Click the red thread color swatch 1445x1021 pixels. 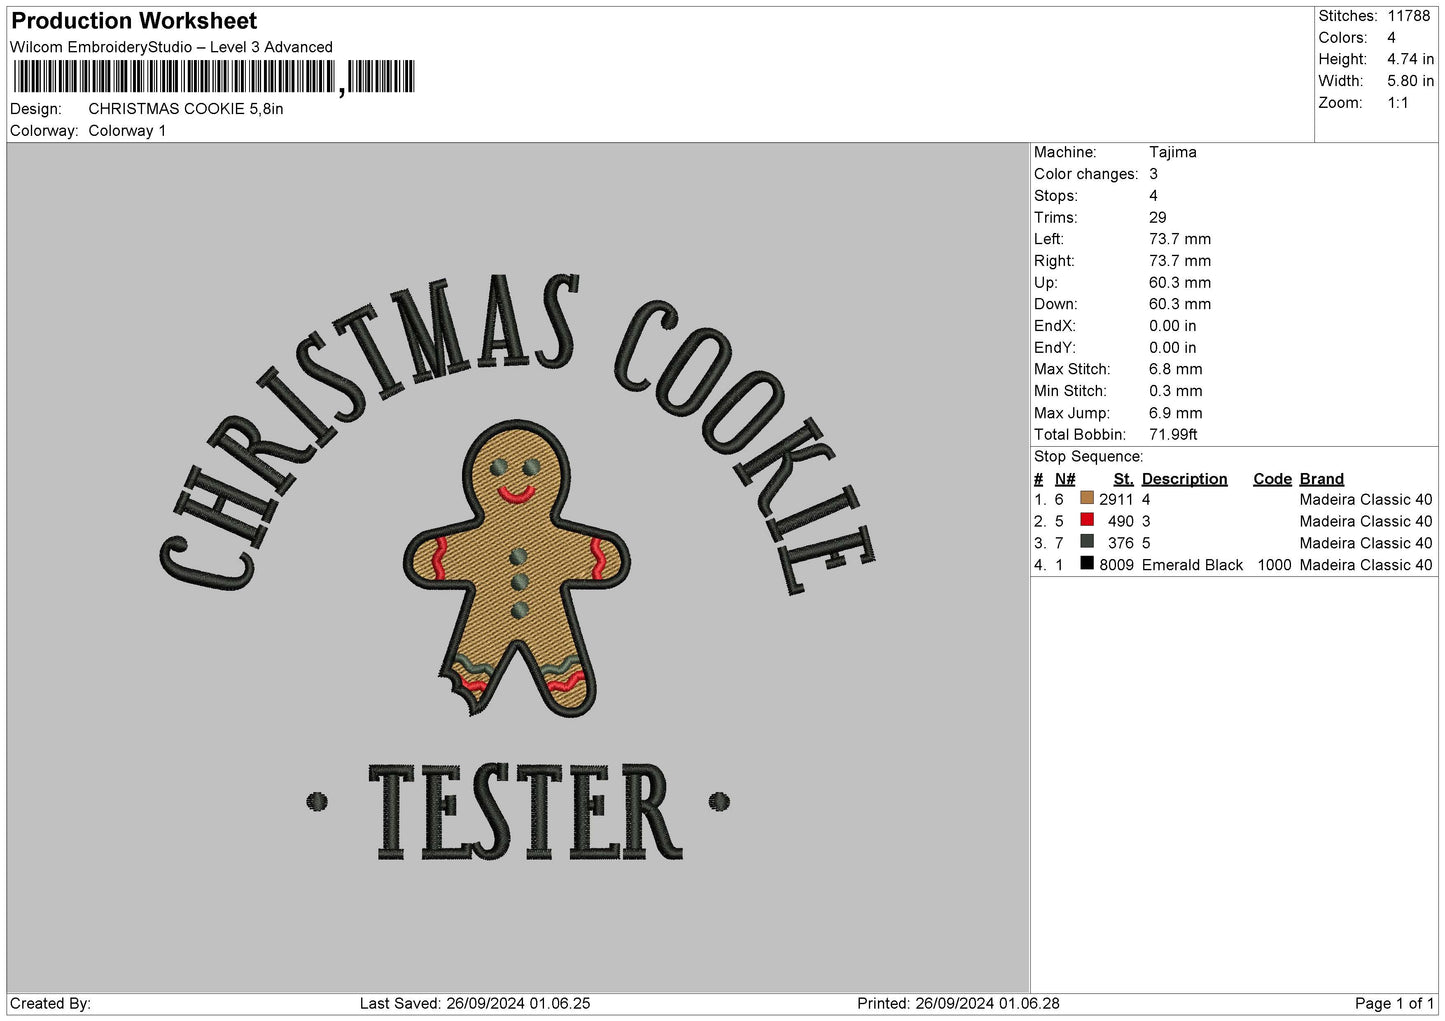[x=1087, y=520]
